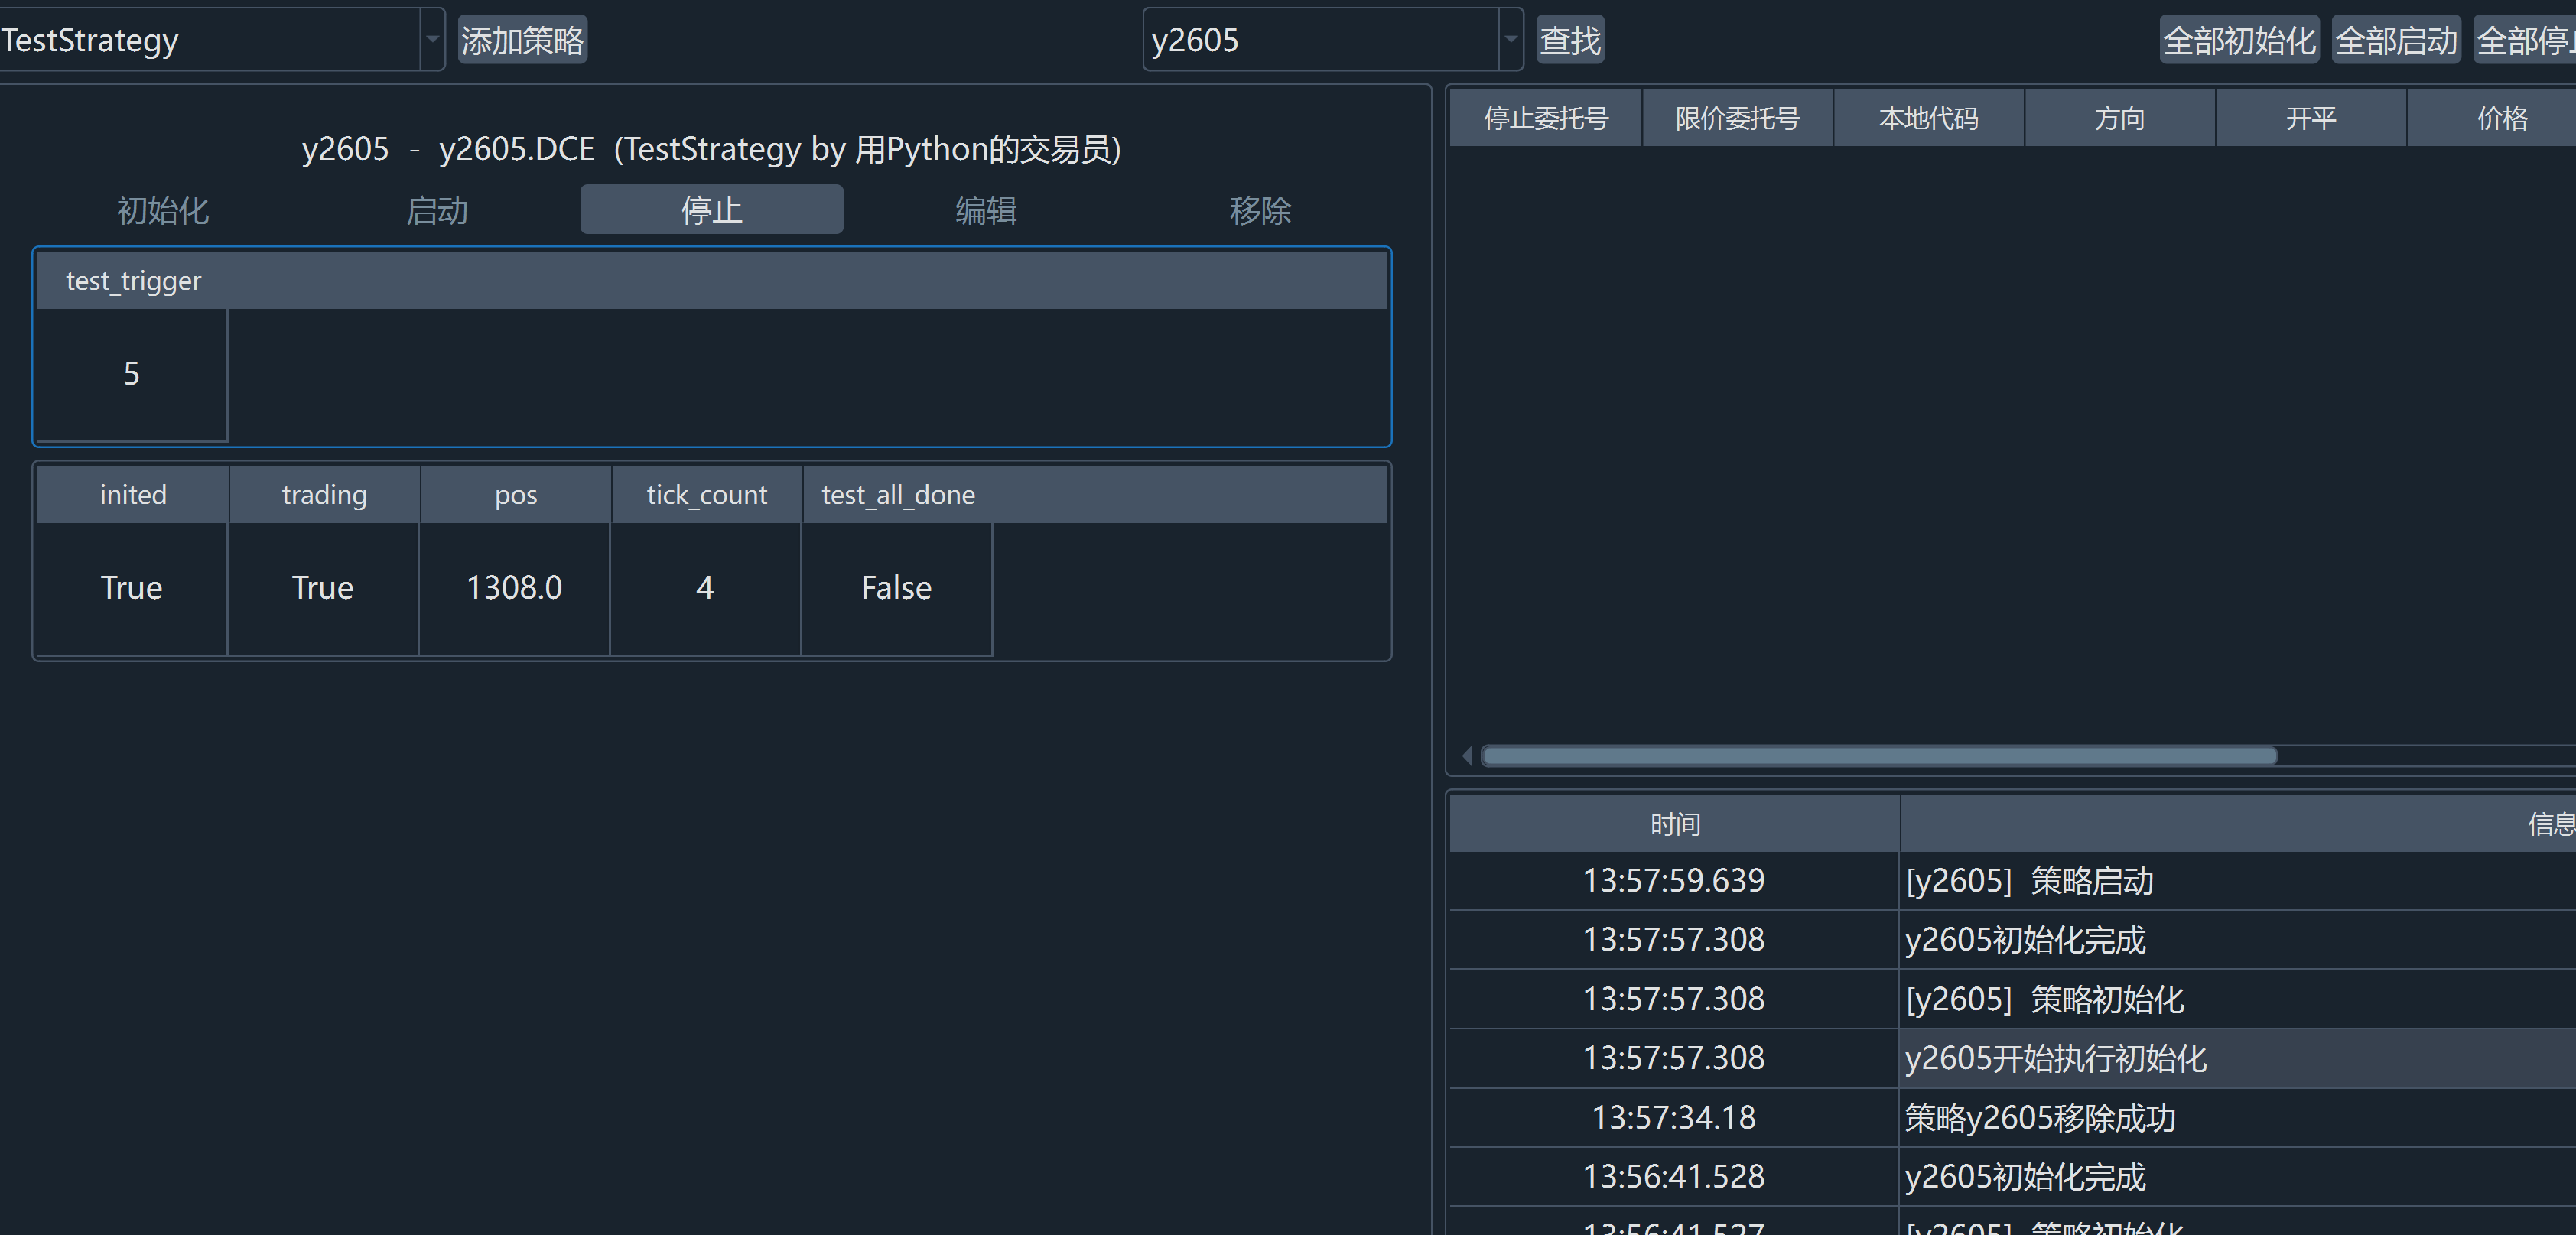2576x1235 pixels.
Task: Open the TestStrategy class dropdown arrow
Action: pyautogui.click(x=433, y=39)
